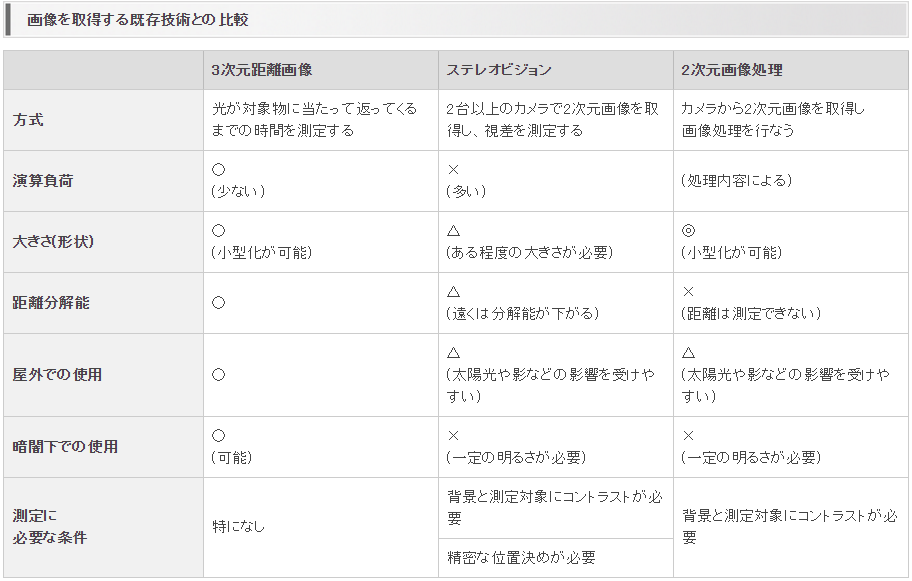Click the 演算負荷 row header
This screenshot has height=581, width=912.
point(43,181)
